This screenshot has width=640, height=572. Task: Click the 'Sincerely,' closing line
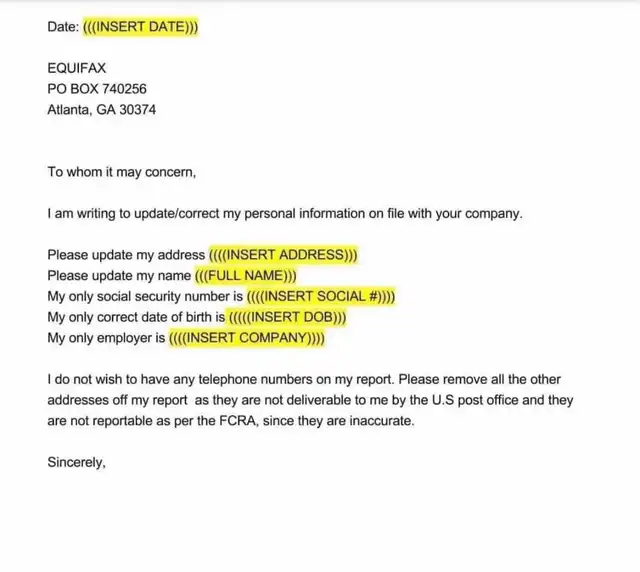pos(77,463)
